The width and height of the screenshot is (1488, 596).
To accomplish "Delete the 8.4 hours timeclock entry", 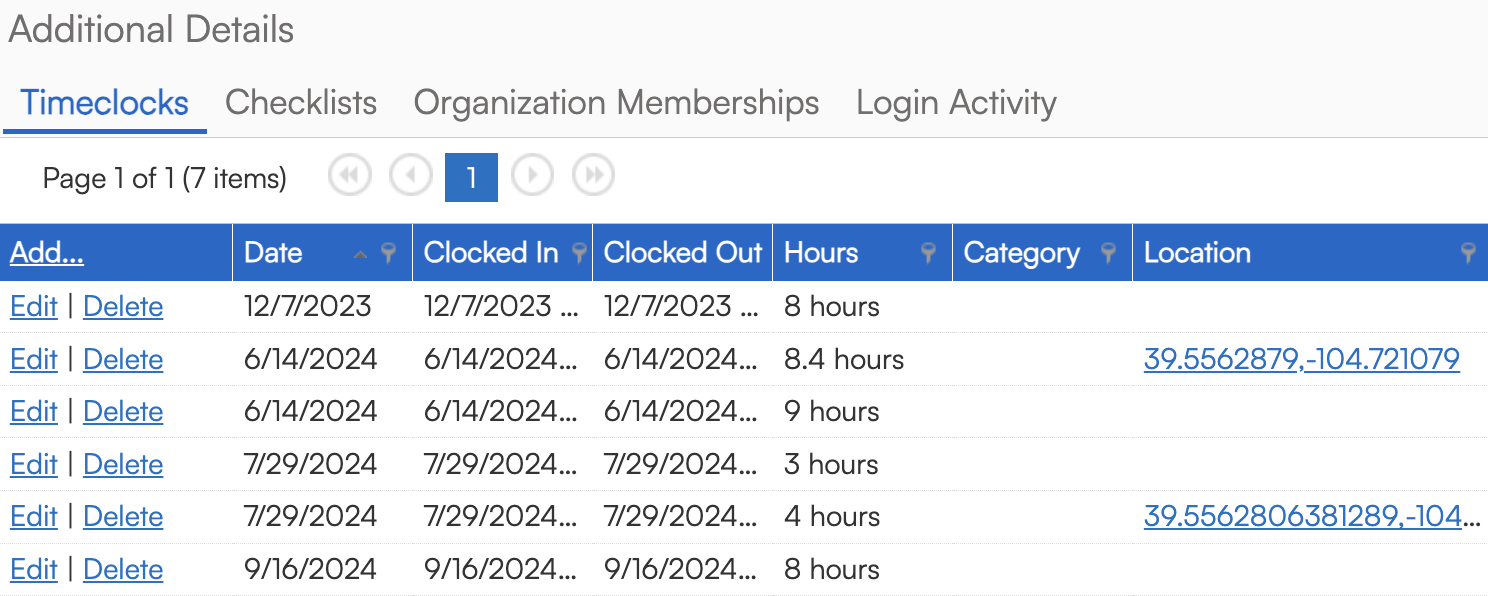I will [x=123, y=360].
